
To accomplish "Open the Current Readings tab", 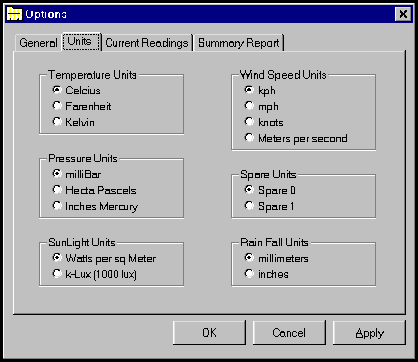I will coord(147,43).
